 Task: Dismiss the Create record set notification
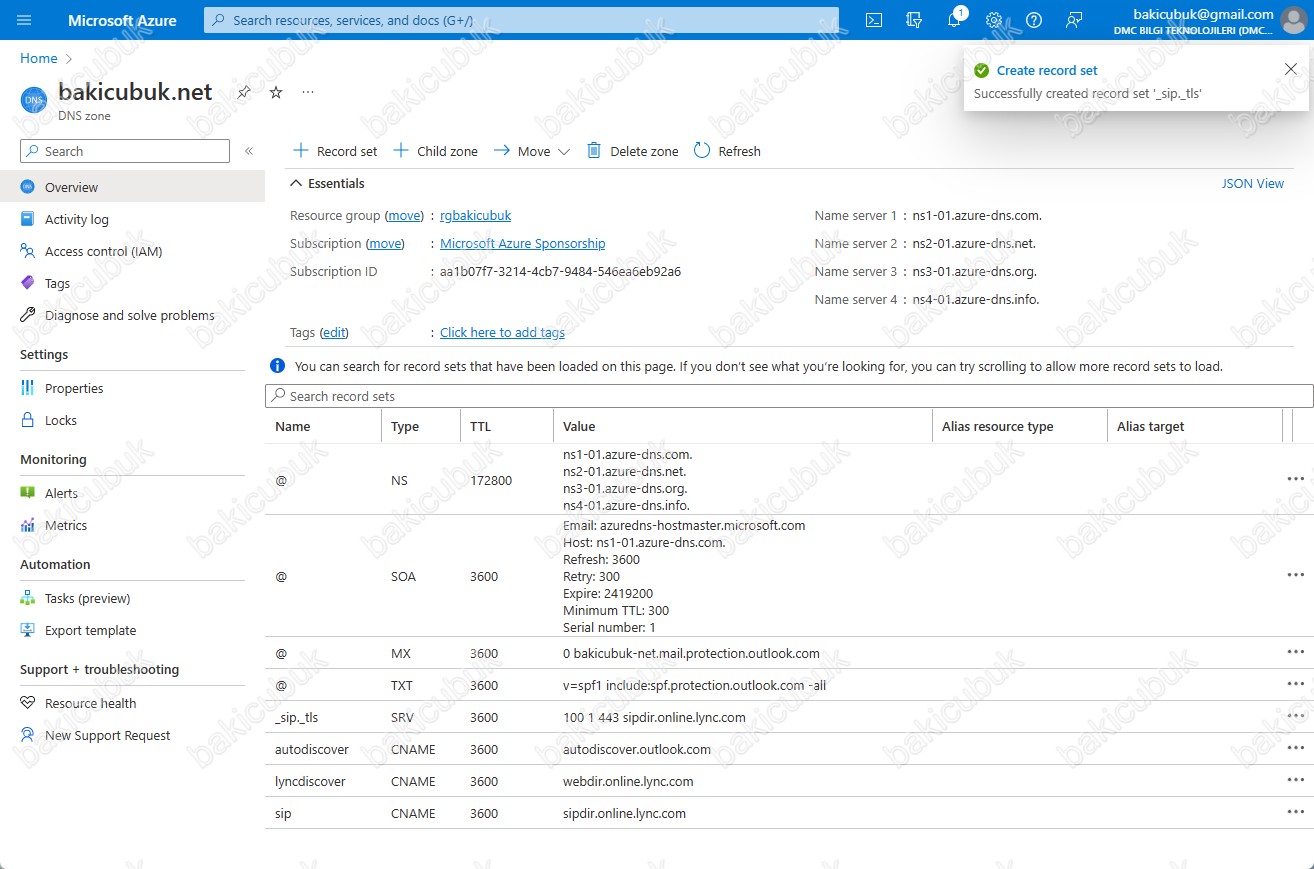tap(1290, 68)
